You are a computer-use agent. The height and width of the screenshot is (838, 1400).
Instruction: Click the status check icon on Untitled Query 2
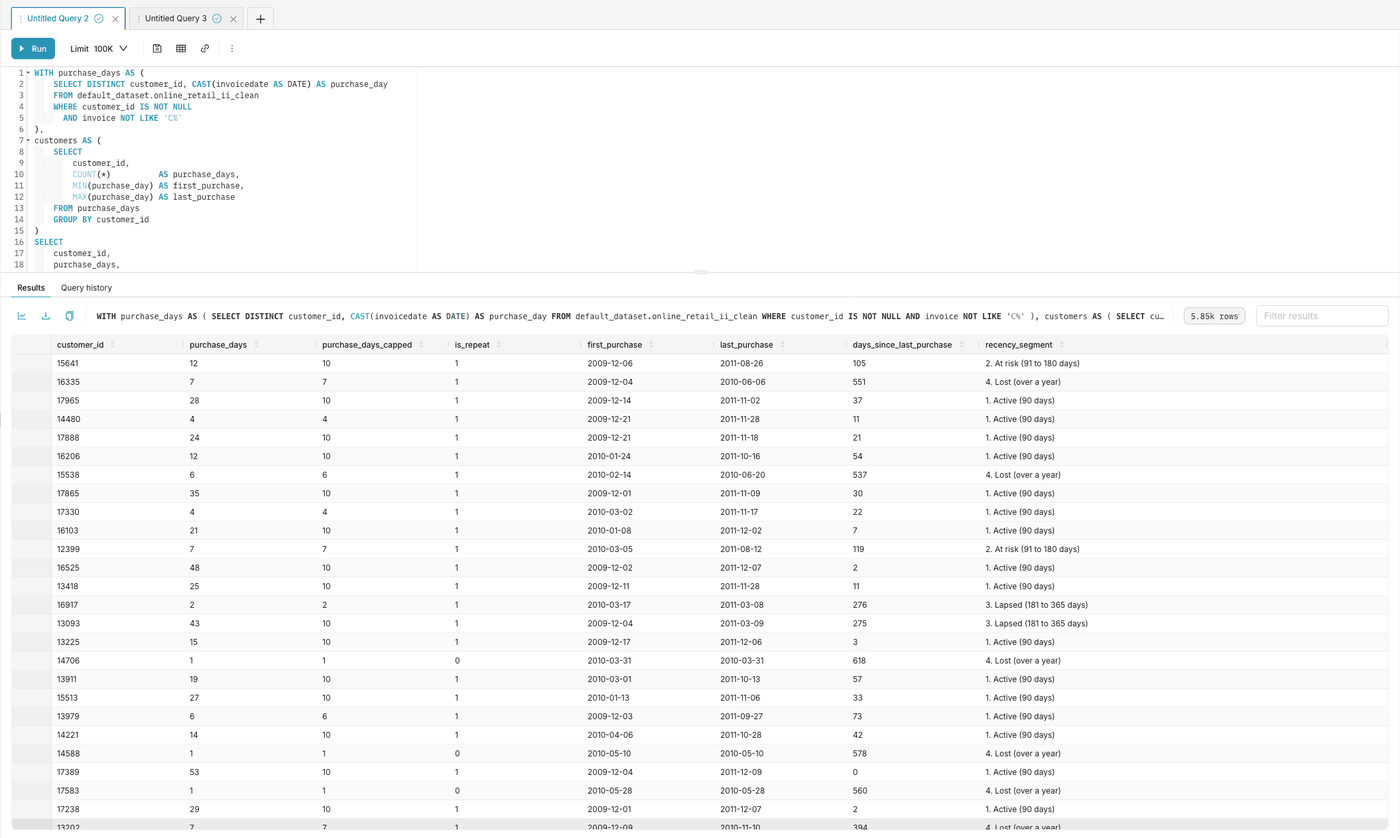click(99, 19)
